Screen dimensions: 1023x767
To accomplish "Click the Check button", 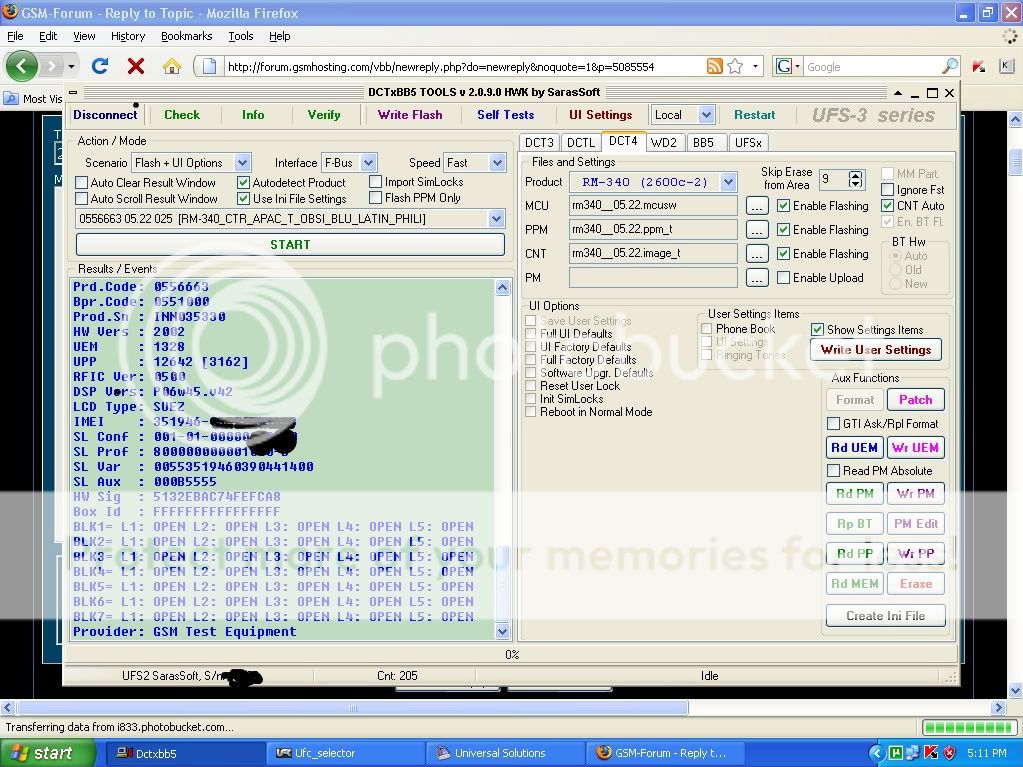I will pos(181,115).
